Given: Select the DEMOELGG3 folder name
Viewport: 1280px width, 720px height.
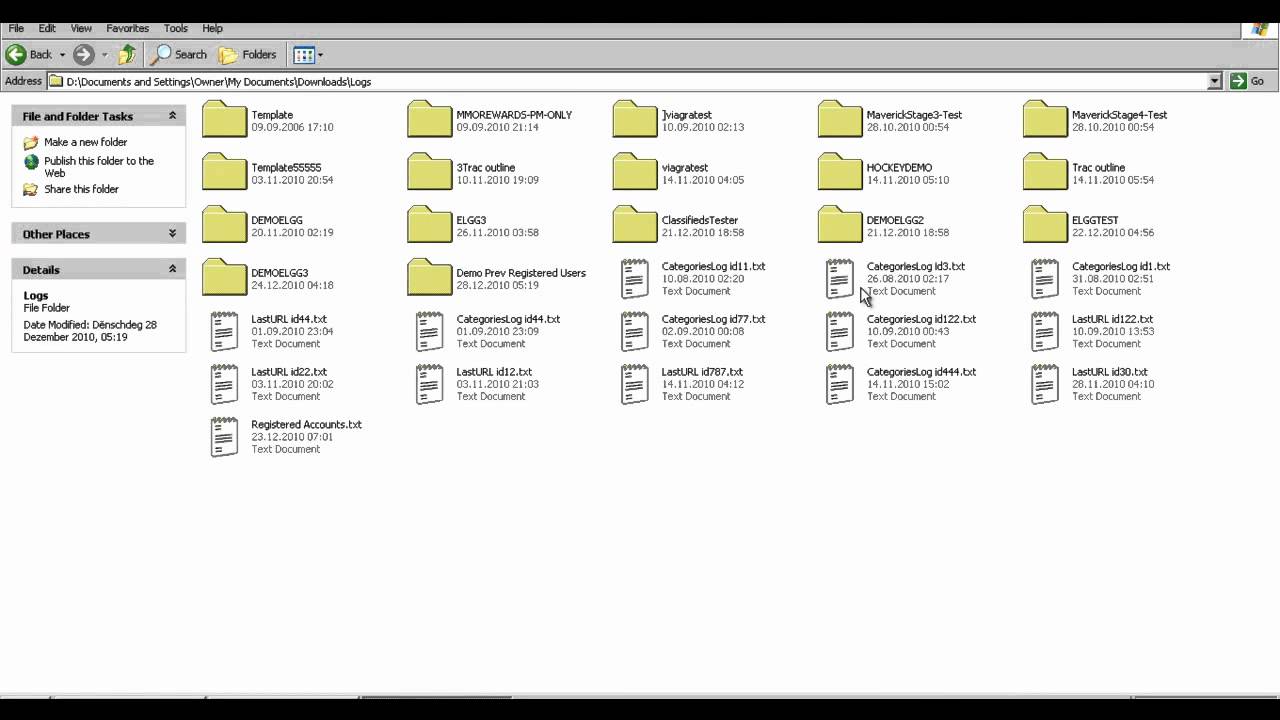Looking at the screenshot, I should pyautogui.click(x=279, y=273).
